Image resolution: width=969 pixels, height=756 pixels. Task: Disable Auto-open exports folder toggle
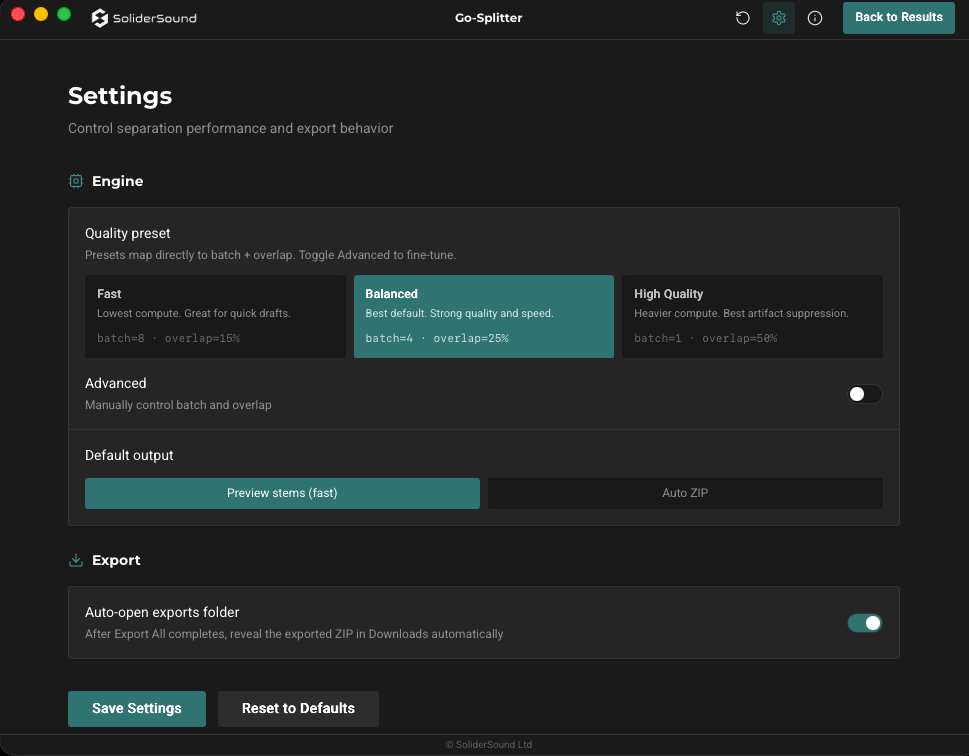(x=864, y=623)
